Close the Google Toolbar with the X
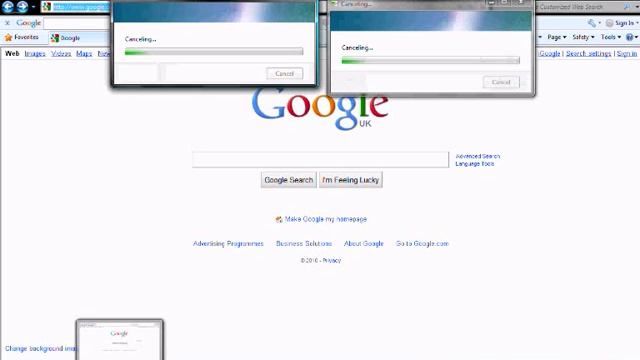The height and width of the screenshot is (360, 640). 7,23
